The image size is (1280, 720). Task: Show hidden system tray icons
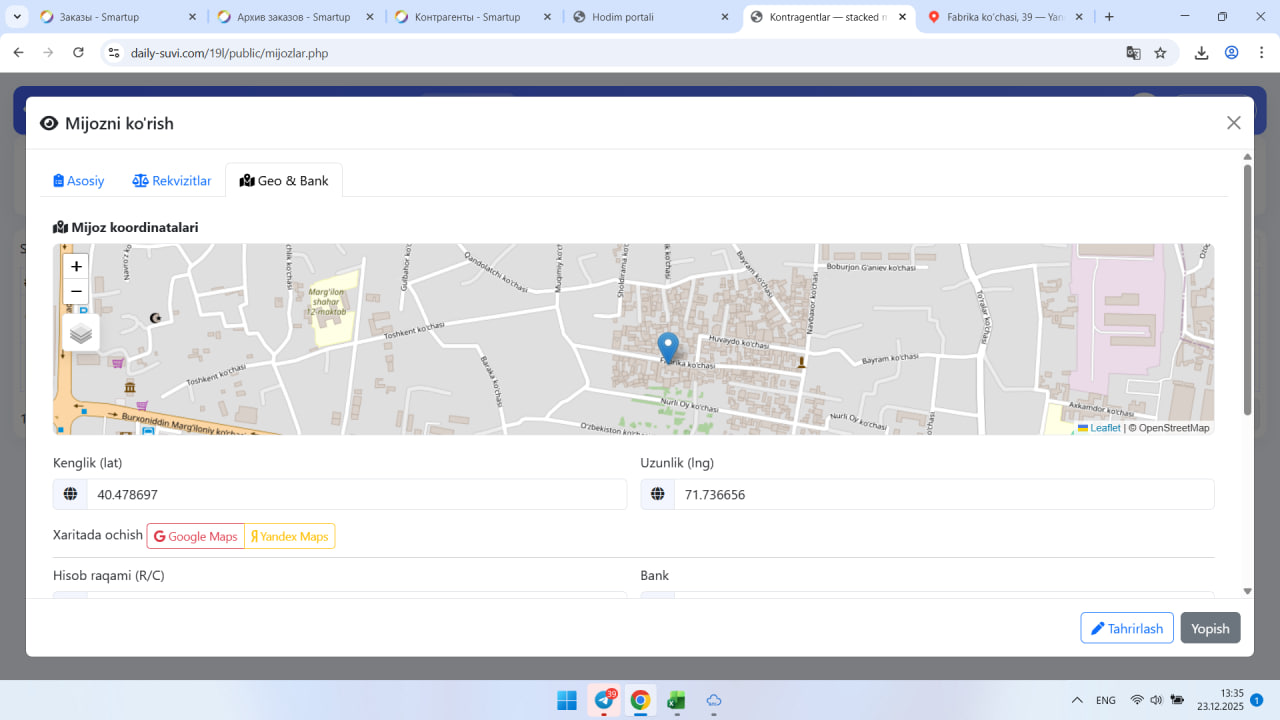pos(1077,700)
